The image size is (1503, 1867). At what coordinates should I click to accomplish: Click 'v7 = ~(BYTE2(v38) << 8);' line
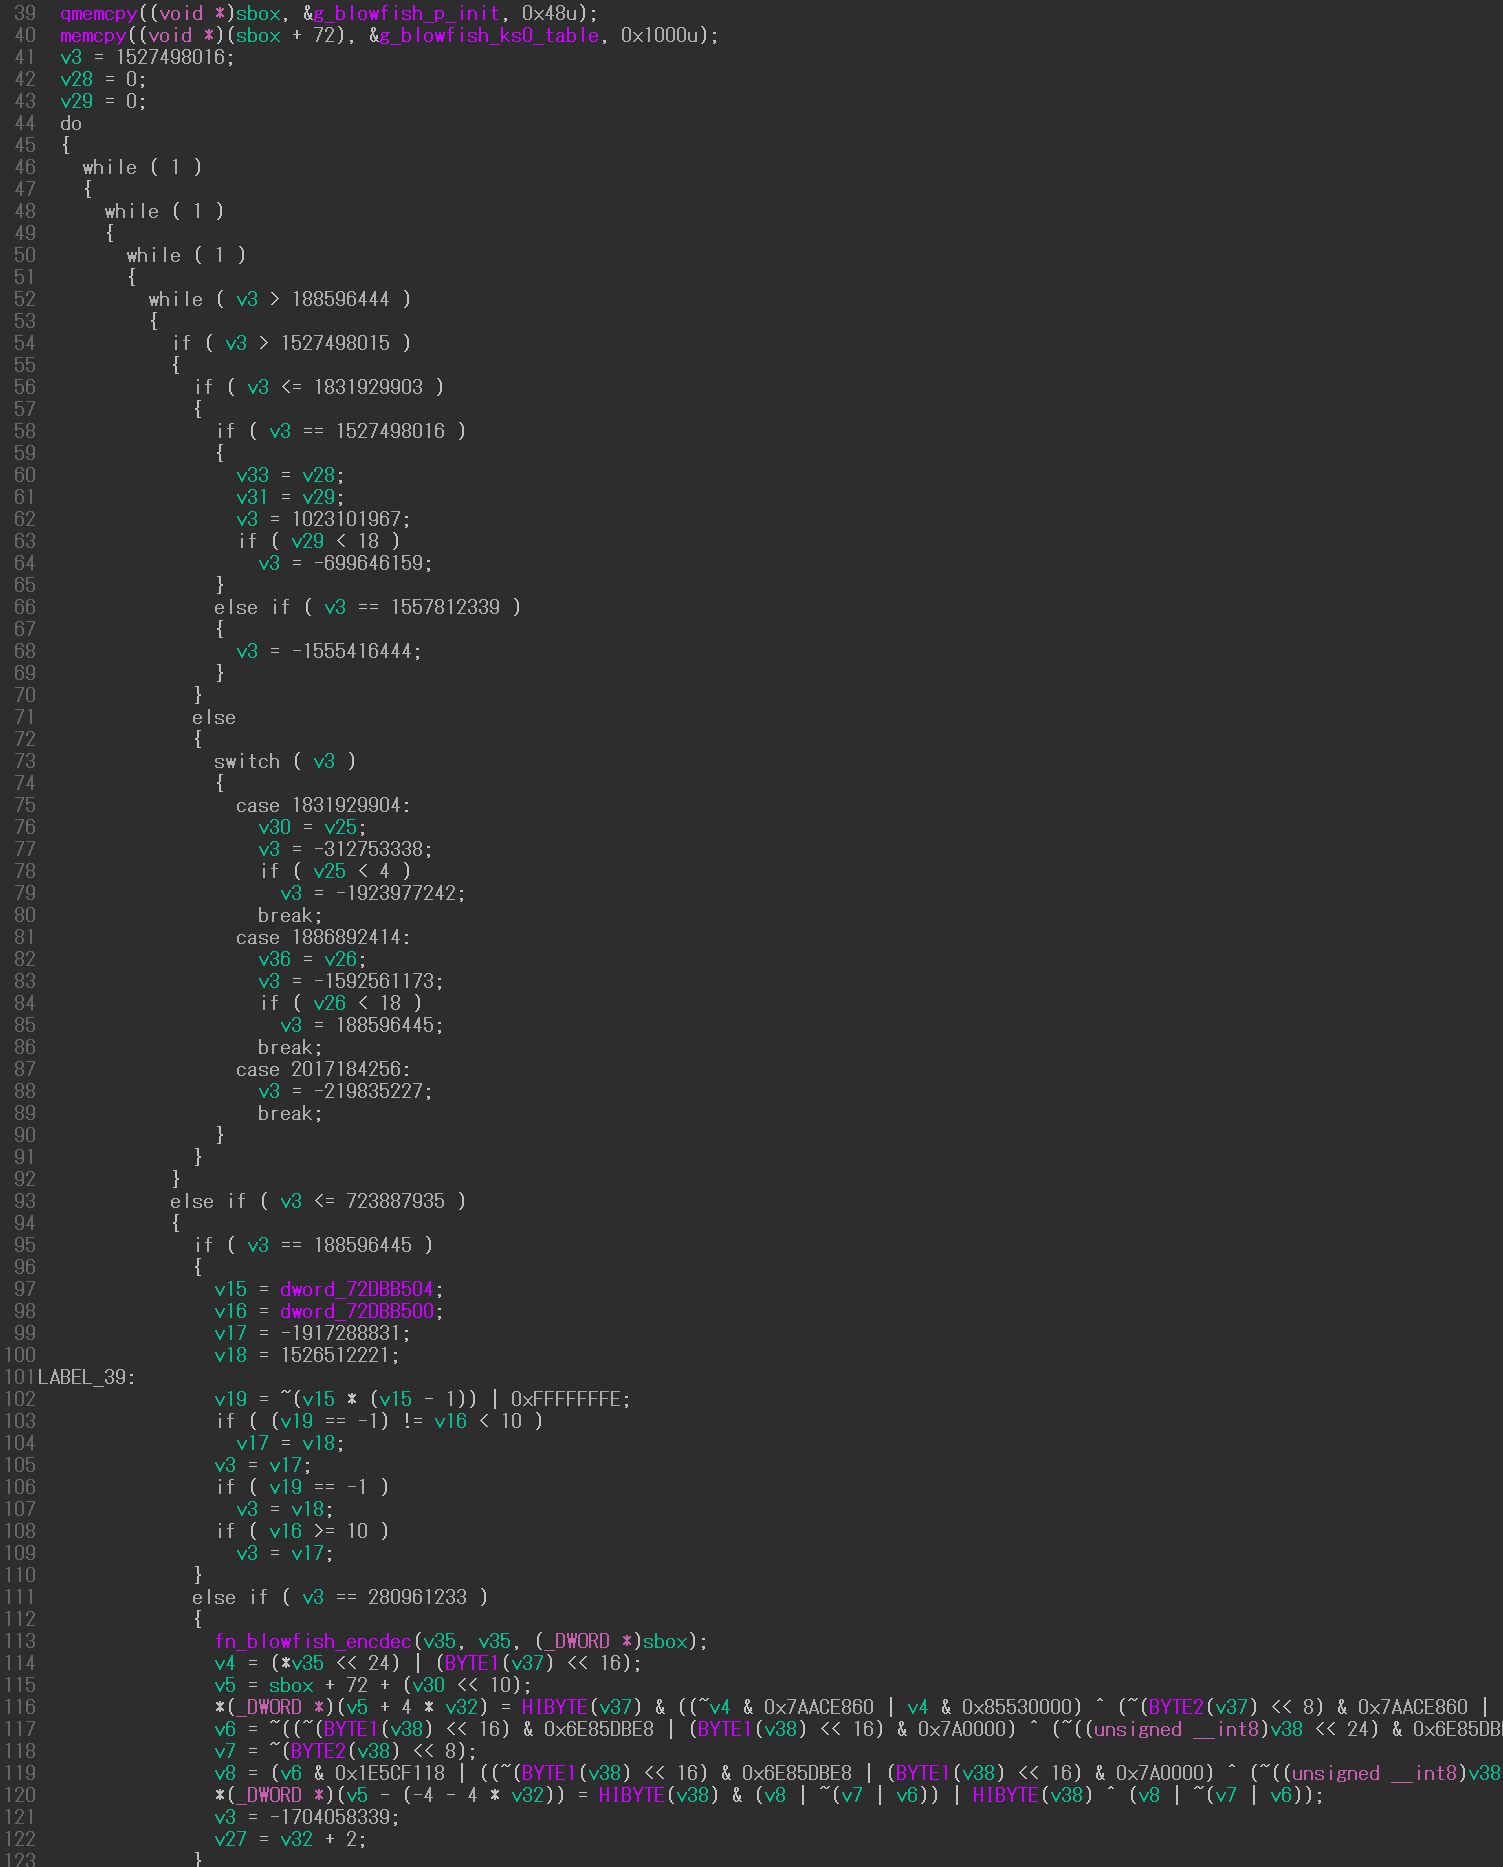click(x=345, y=1751)
